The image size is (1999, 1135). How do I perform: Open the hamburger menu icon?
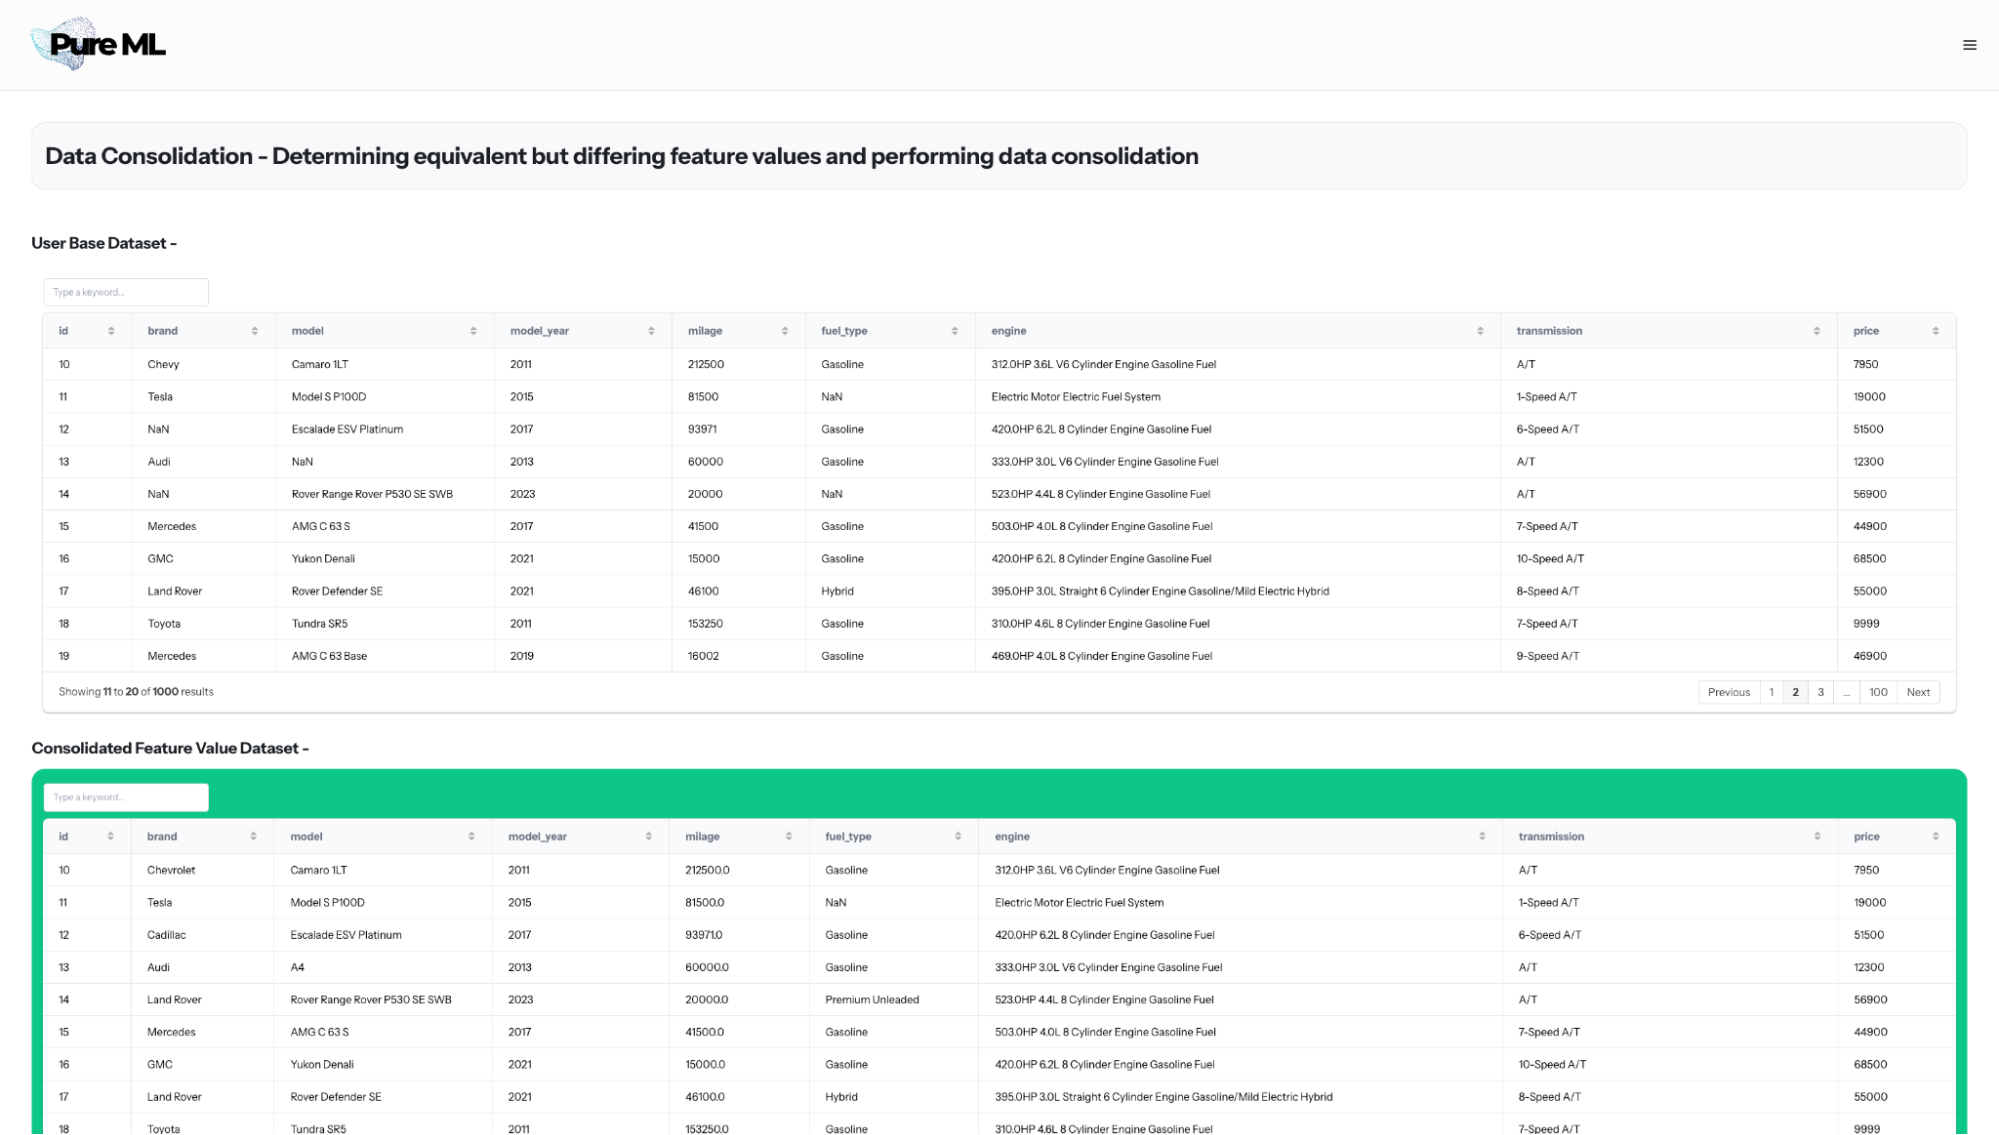pyautogui.click(x=1969, y=45)
